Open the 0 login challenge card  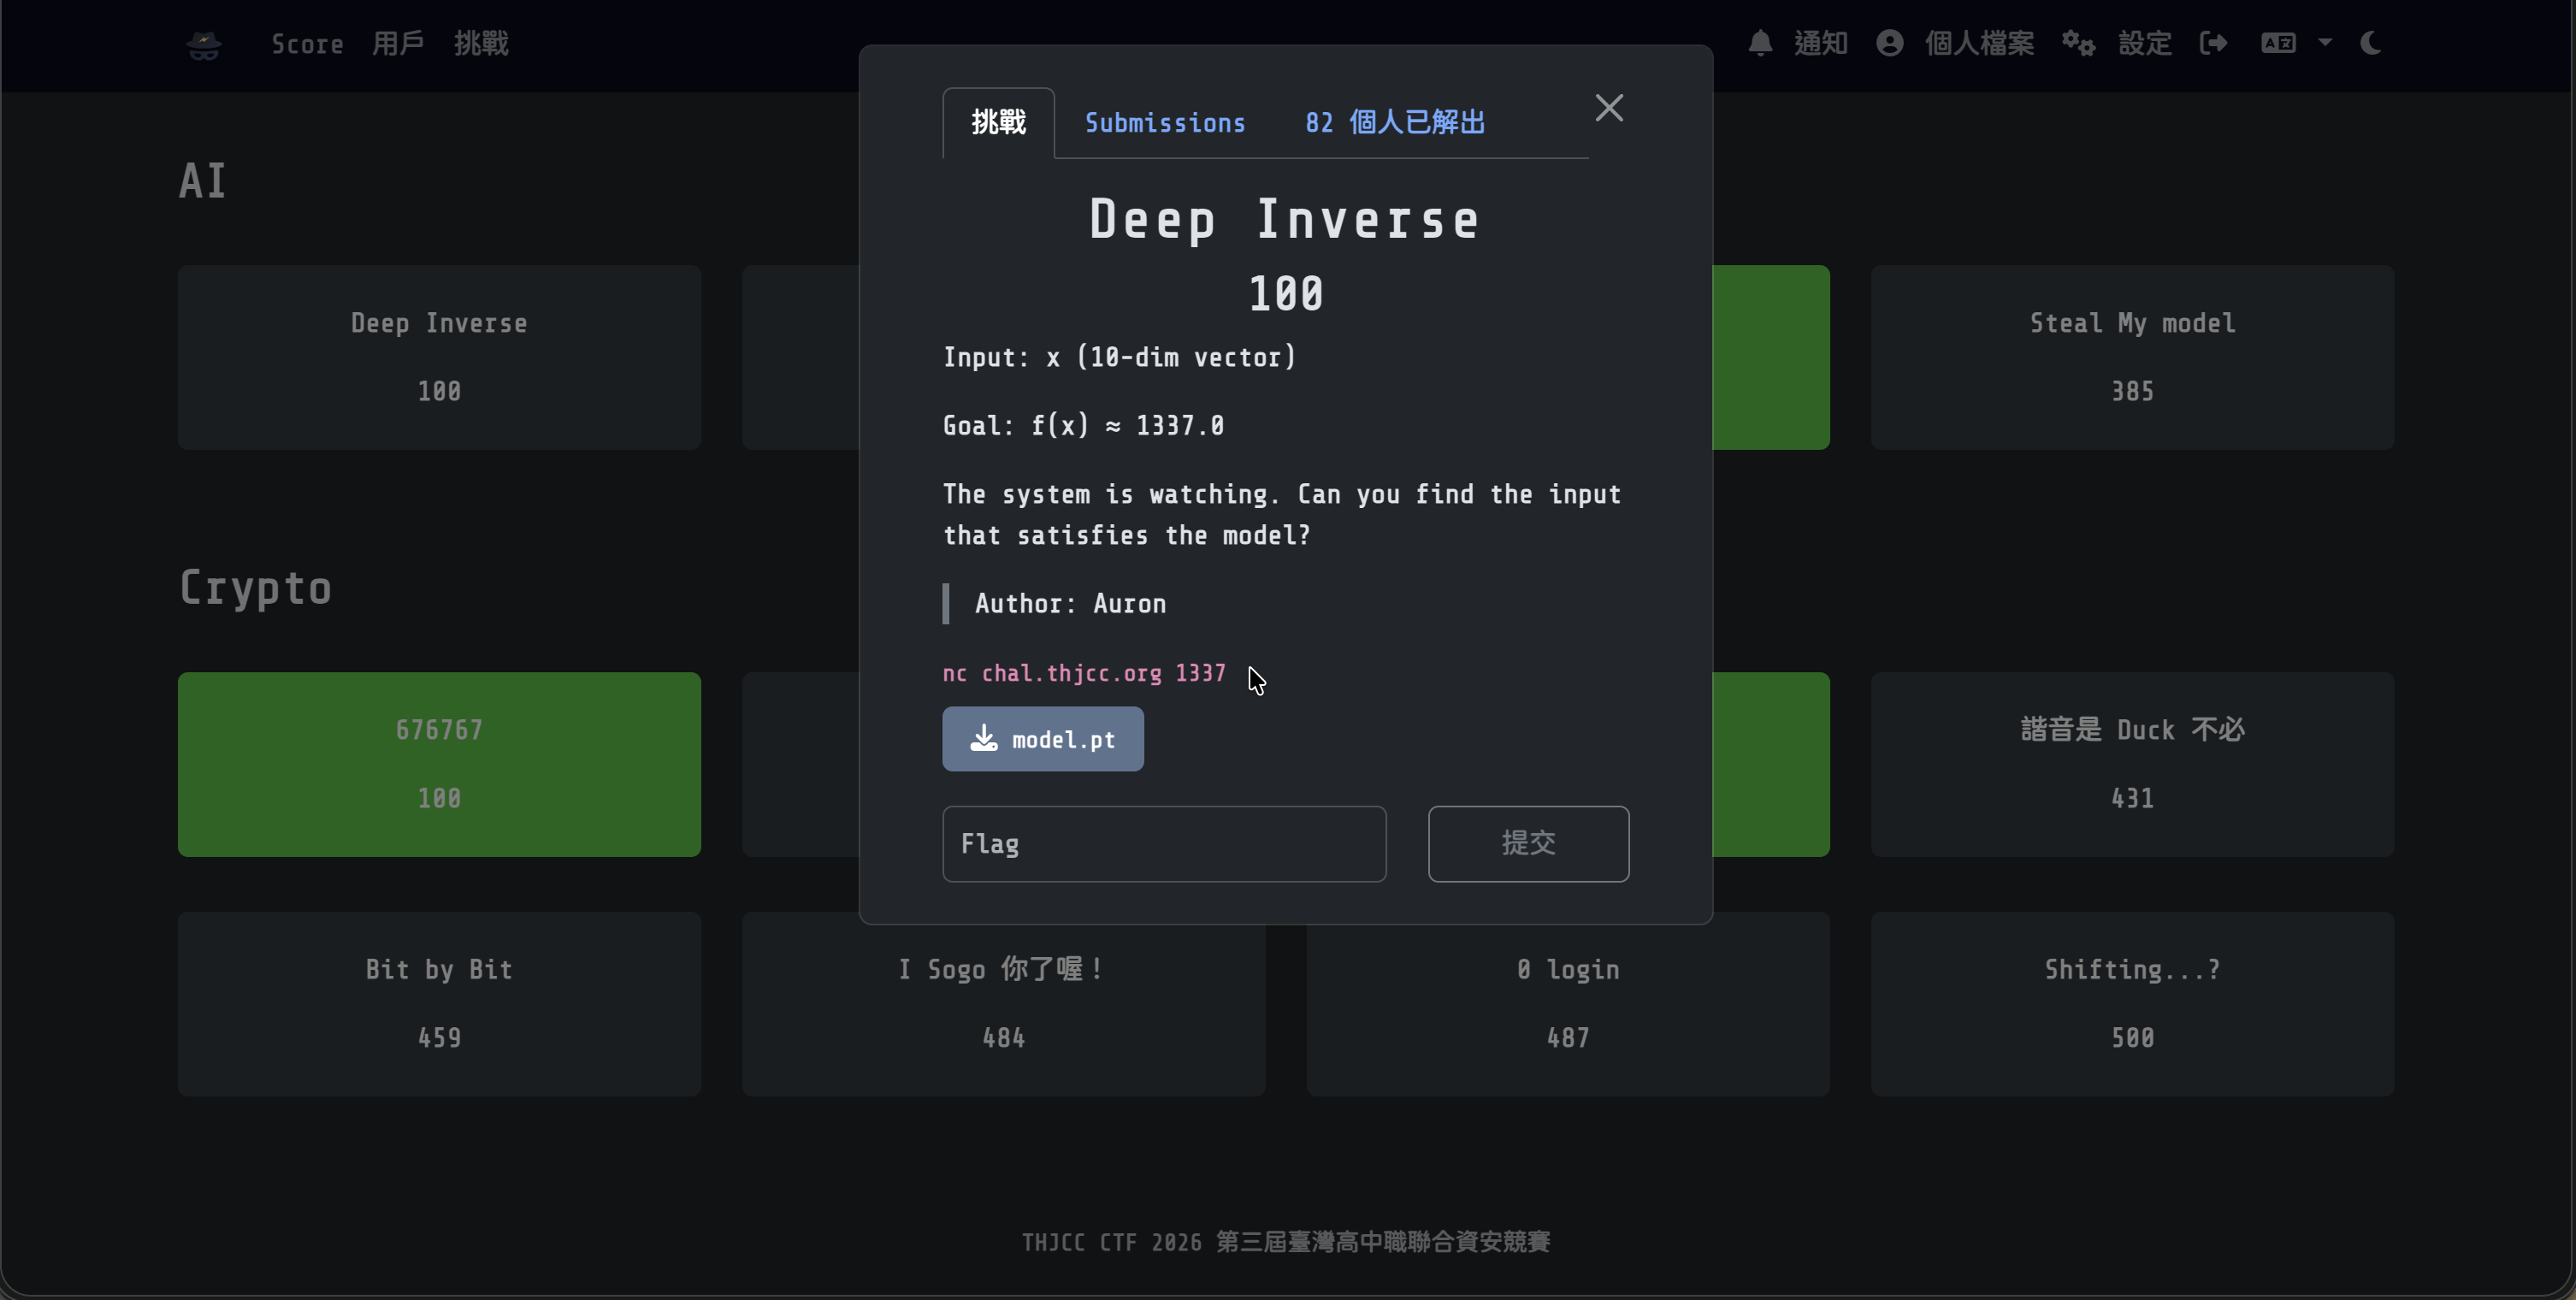coord(1568,1003)
